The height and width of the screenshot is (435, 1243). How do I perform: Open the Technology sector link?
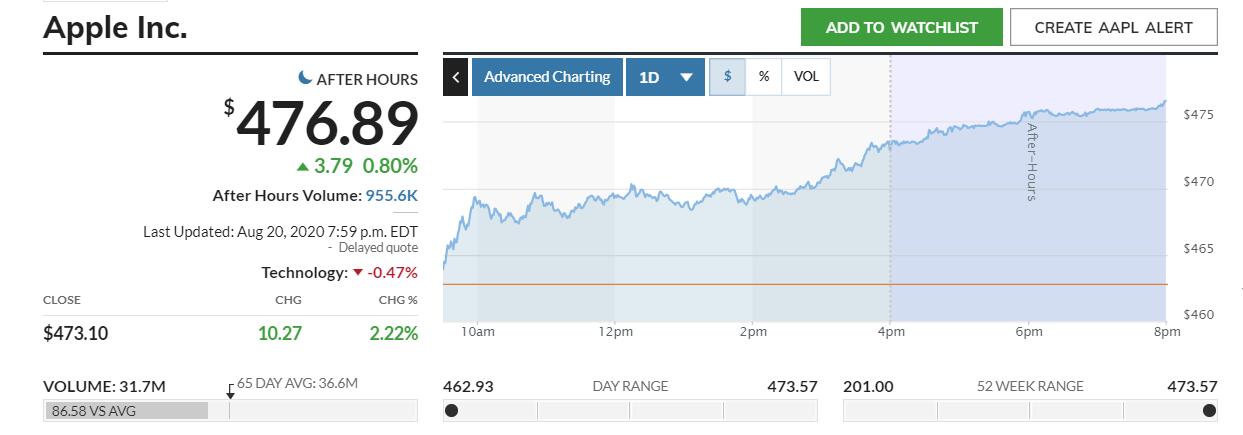(304, 273)
